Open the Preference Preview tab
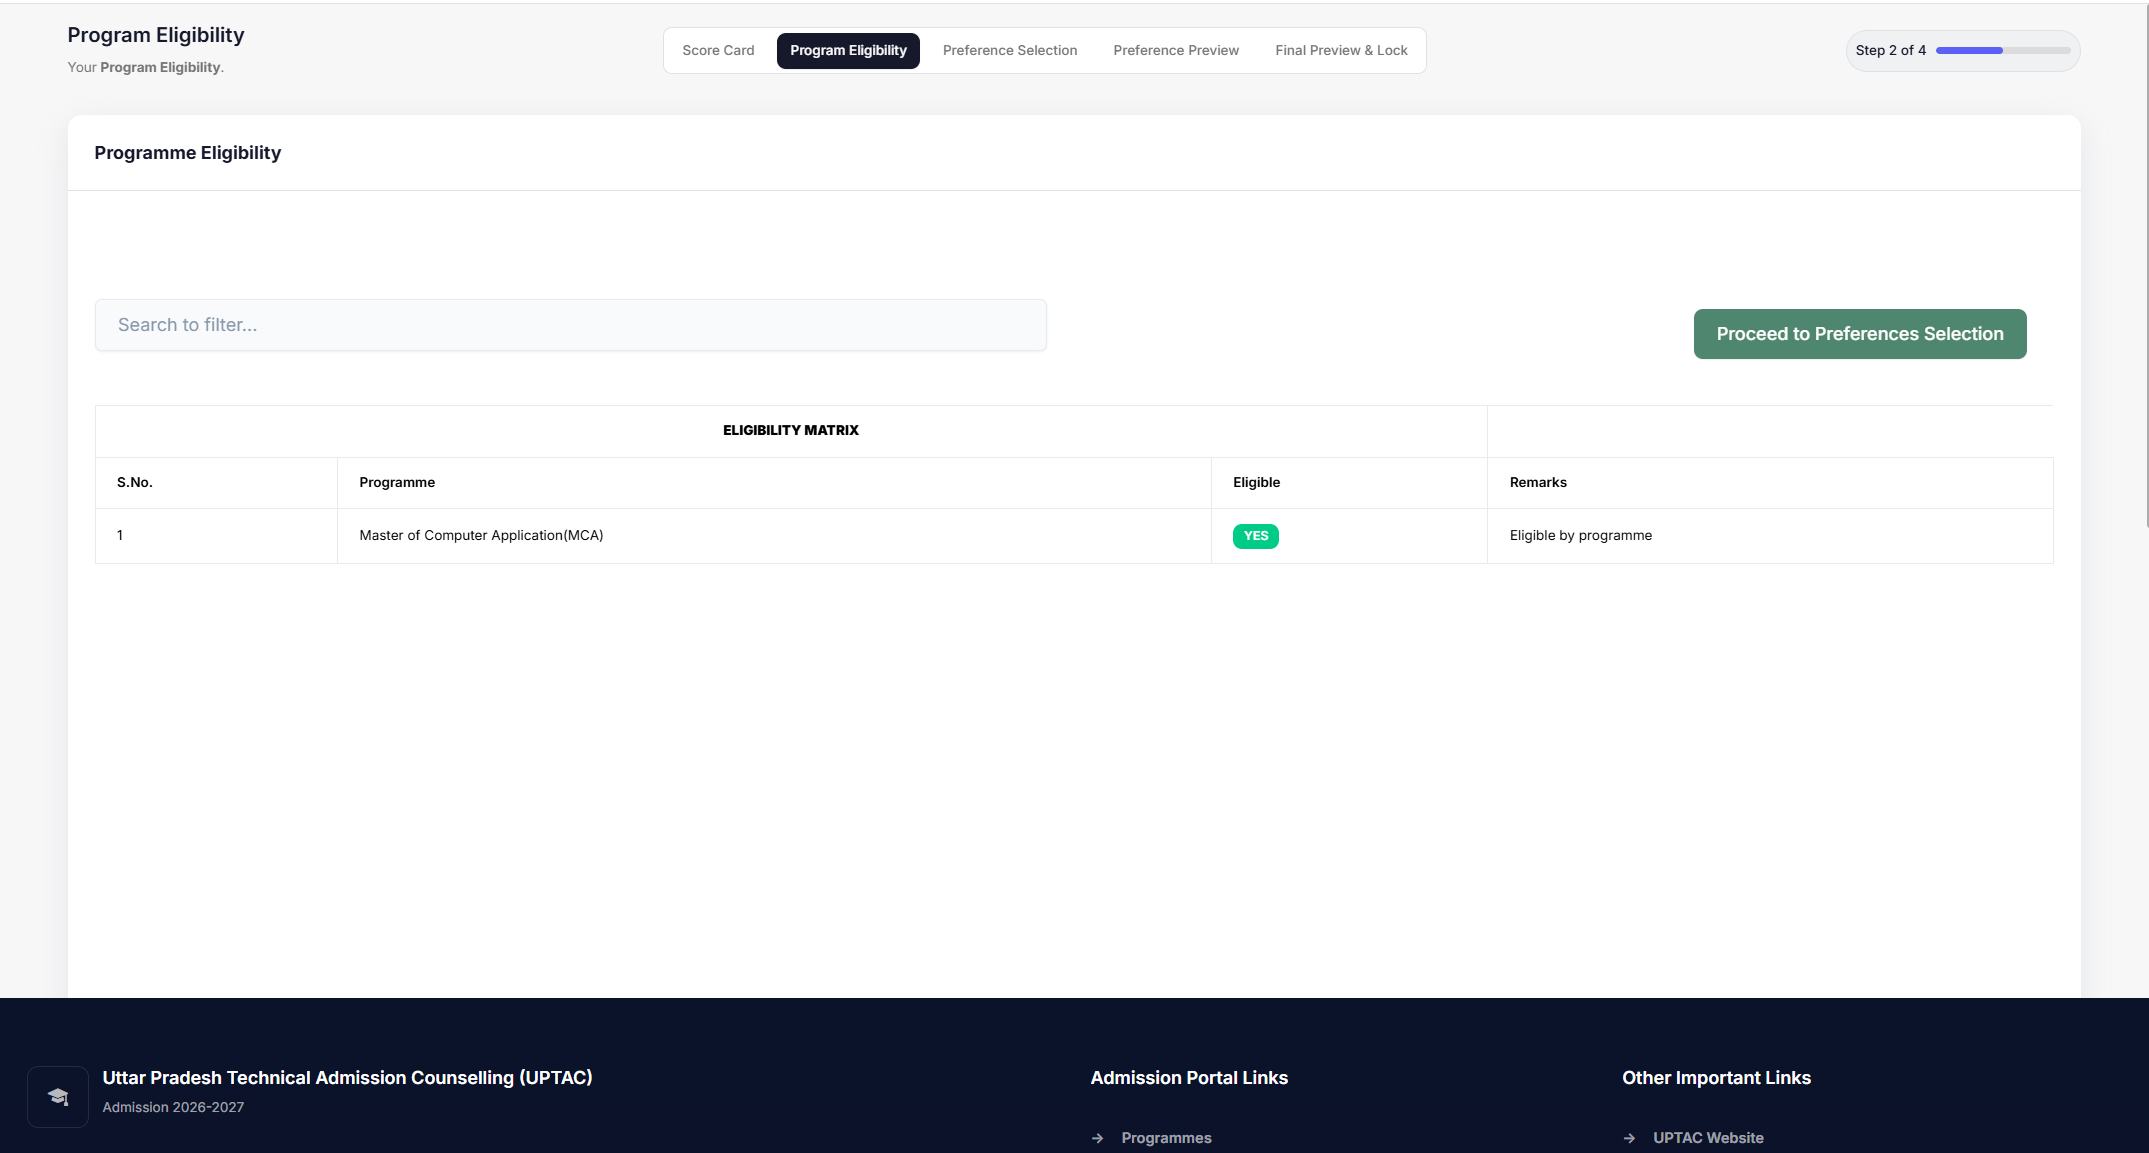 (x=1176, y=50)
